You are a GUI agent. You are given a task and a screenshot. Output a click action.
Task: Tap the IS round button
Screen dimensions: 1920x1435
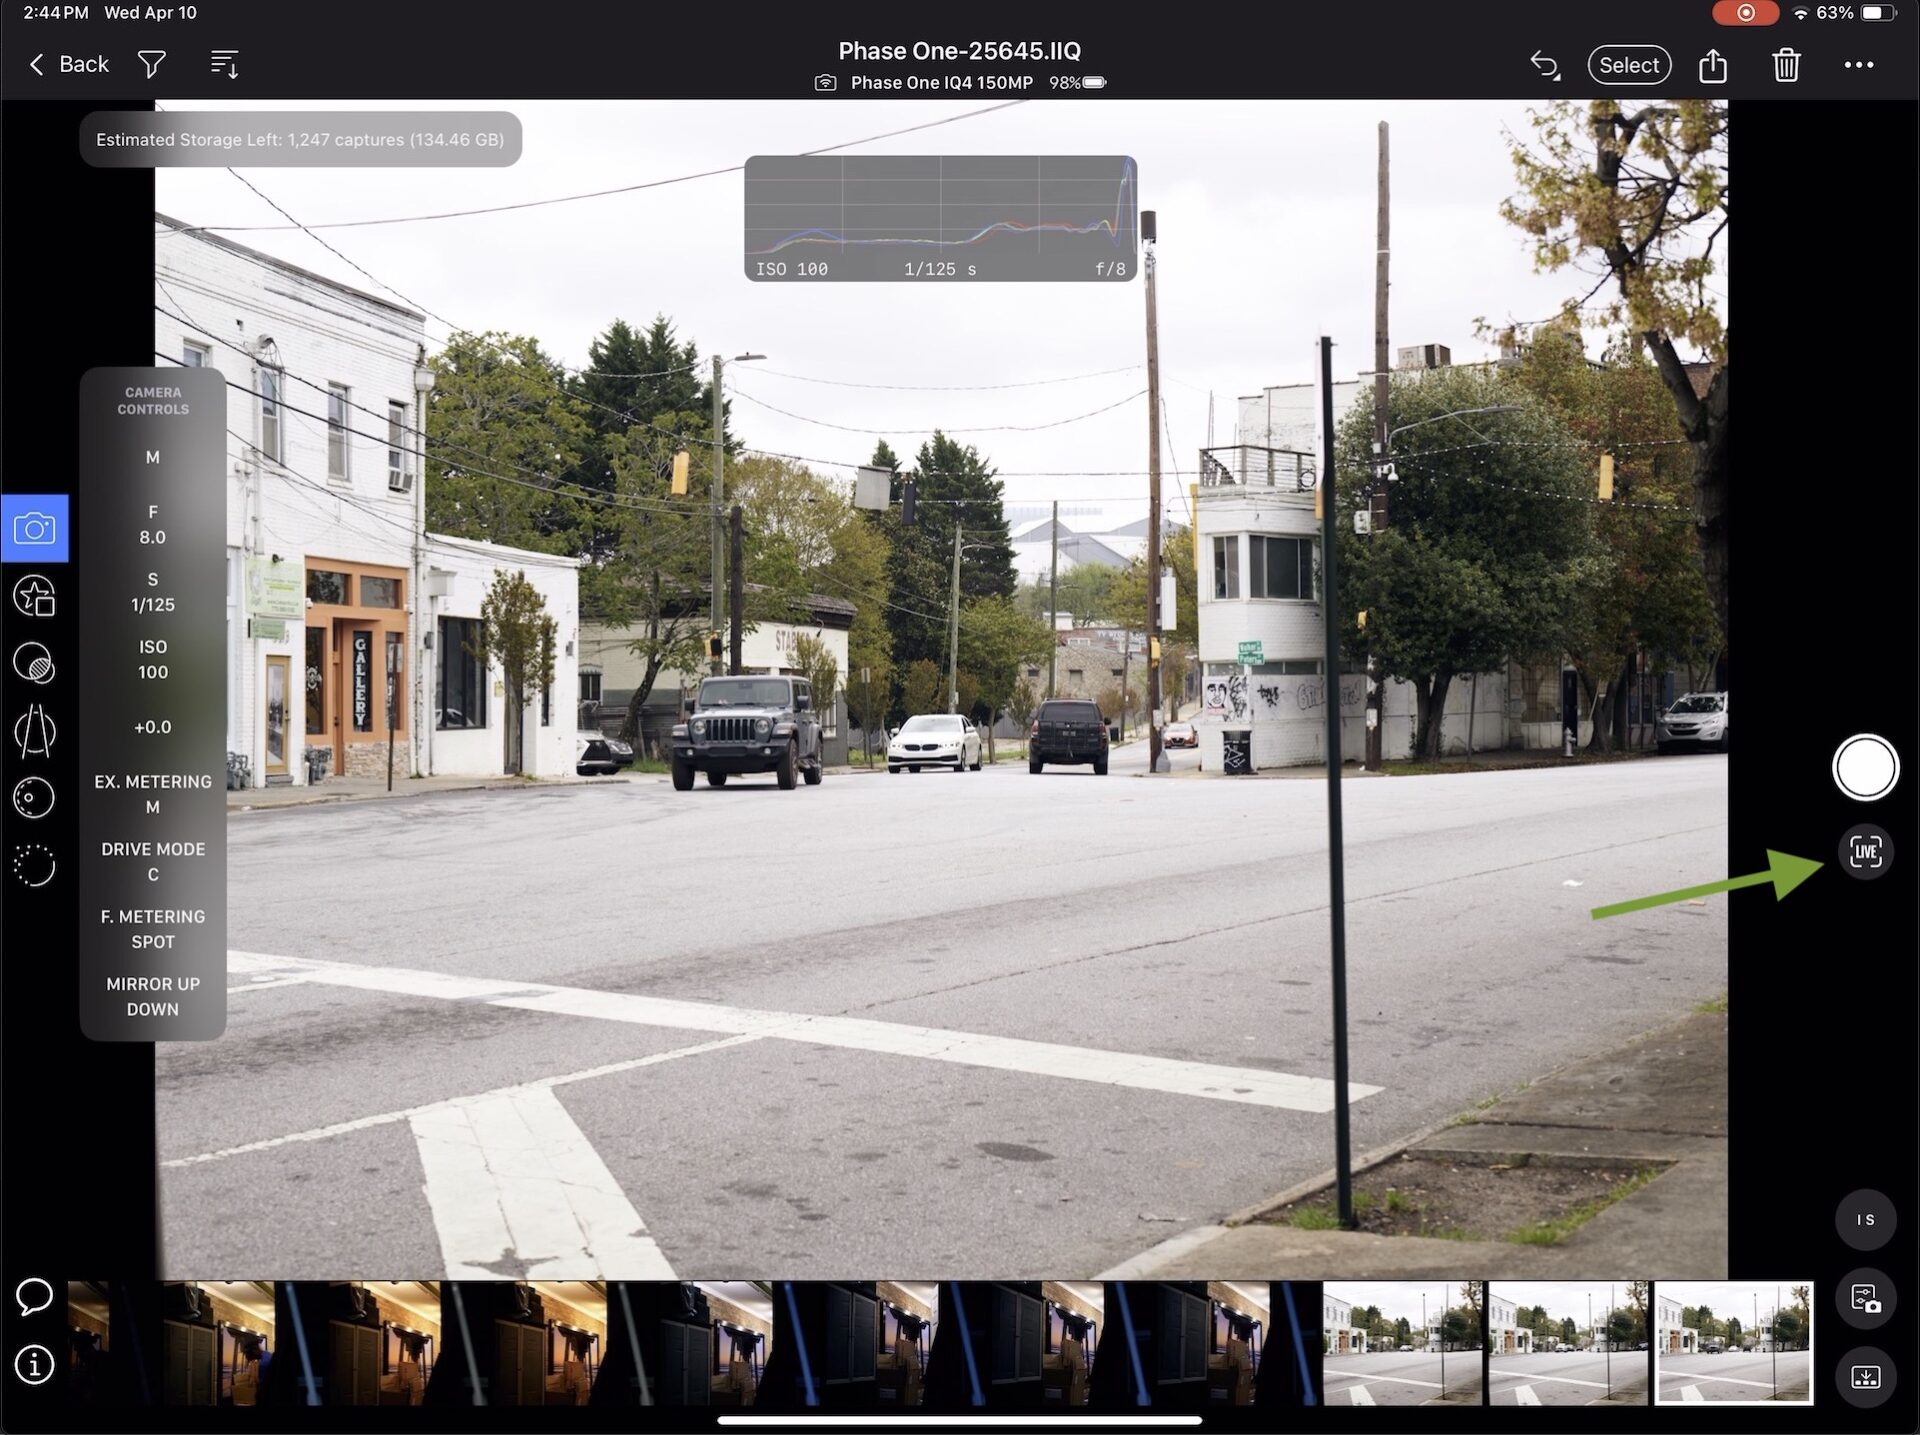[1865, 1219]
